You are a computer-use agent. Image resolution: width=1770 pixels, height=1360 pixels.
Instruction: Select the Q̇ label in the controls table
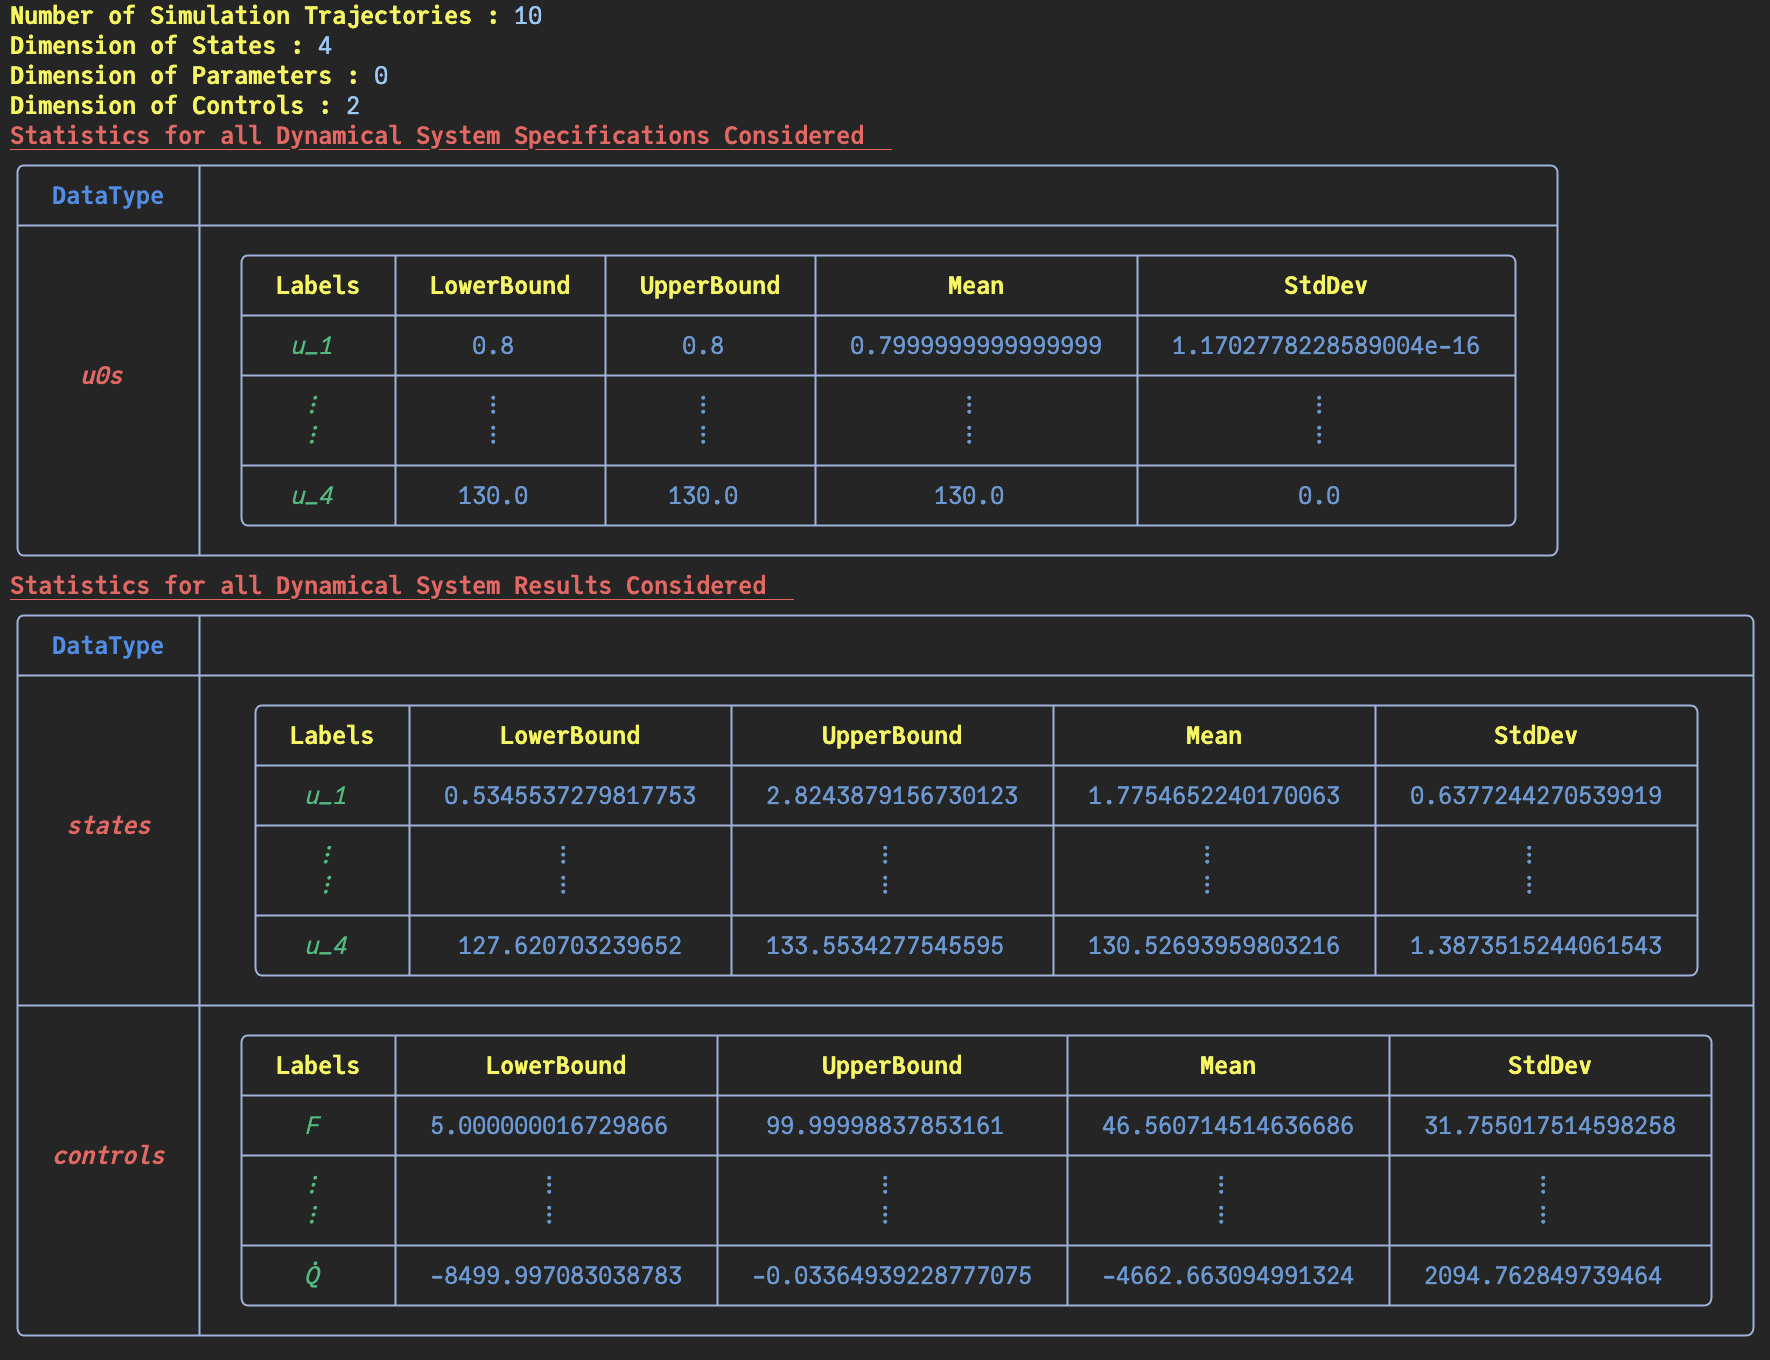point(313,1275)
